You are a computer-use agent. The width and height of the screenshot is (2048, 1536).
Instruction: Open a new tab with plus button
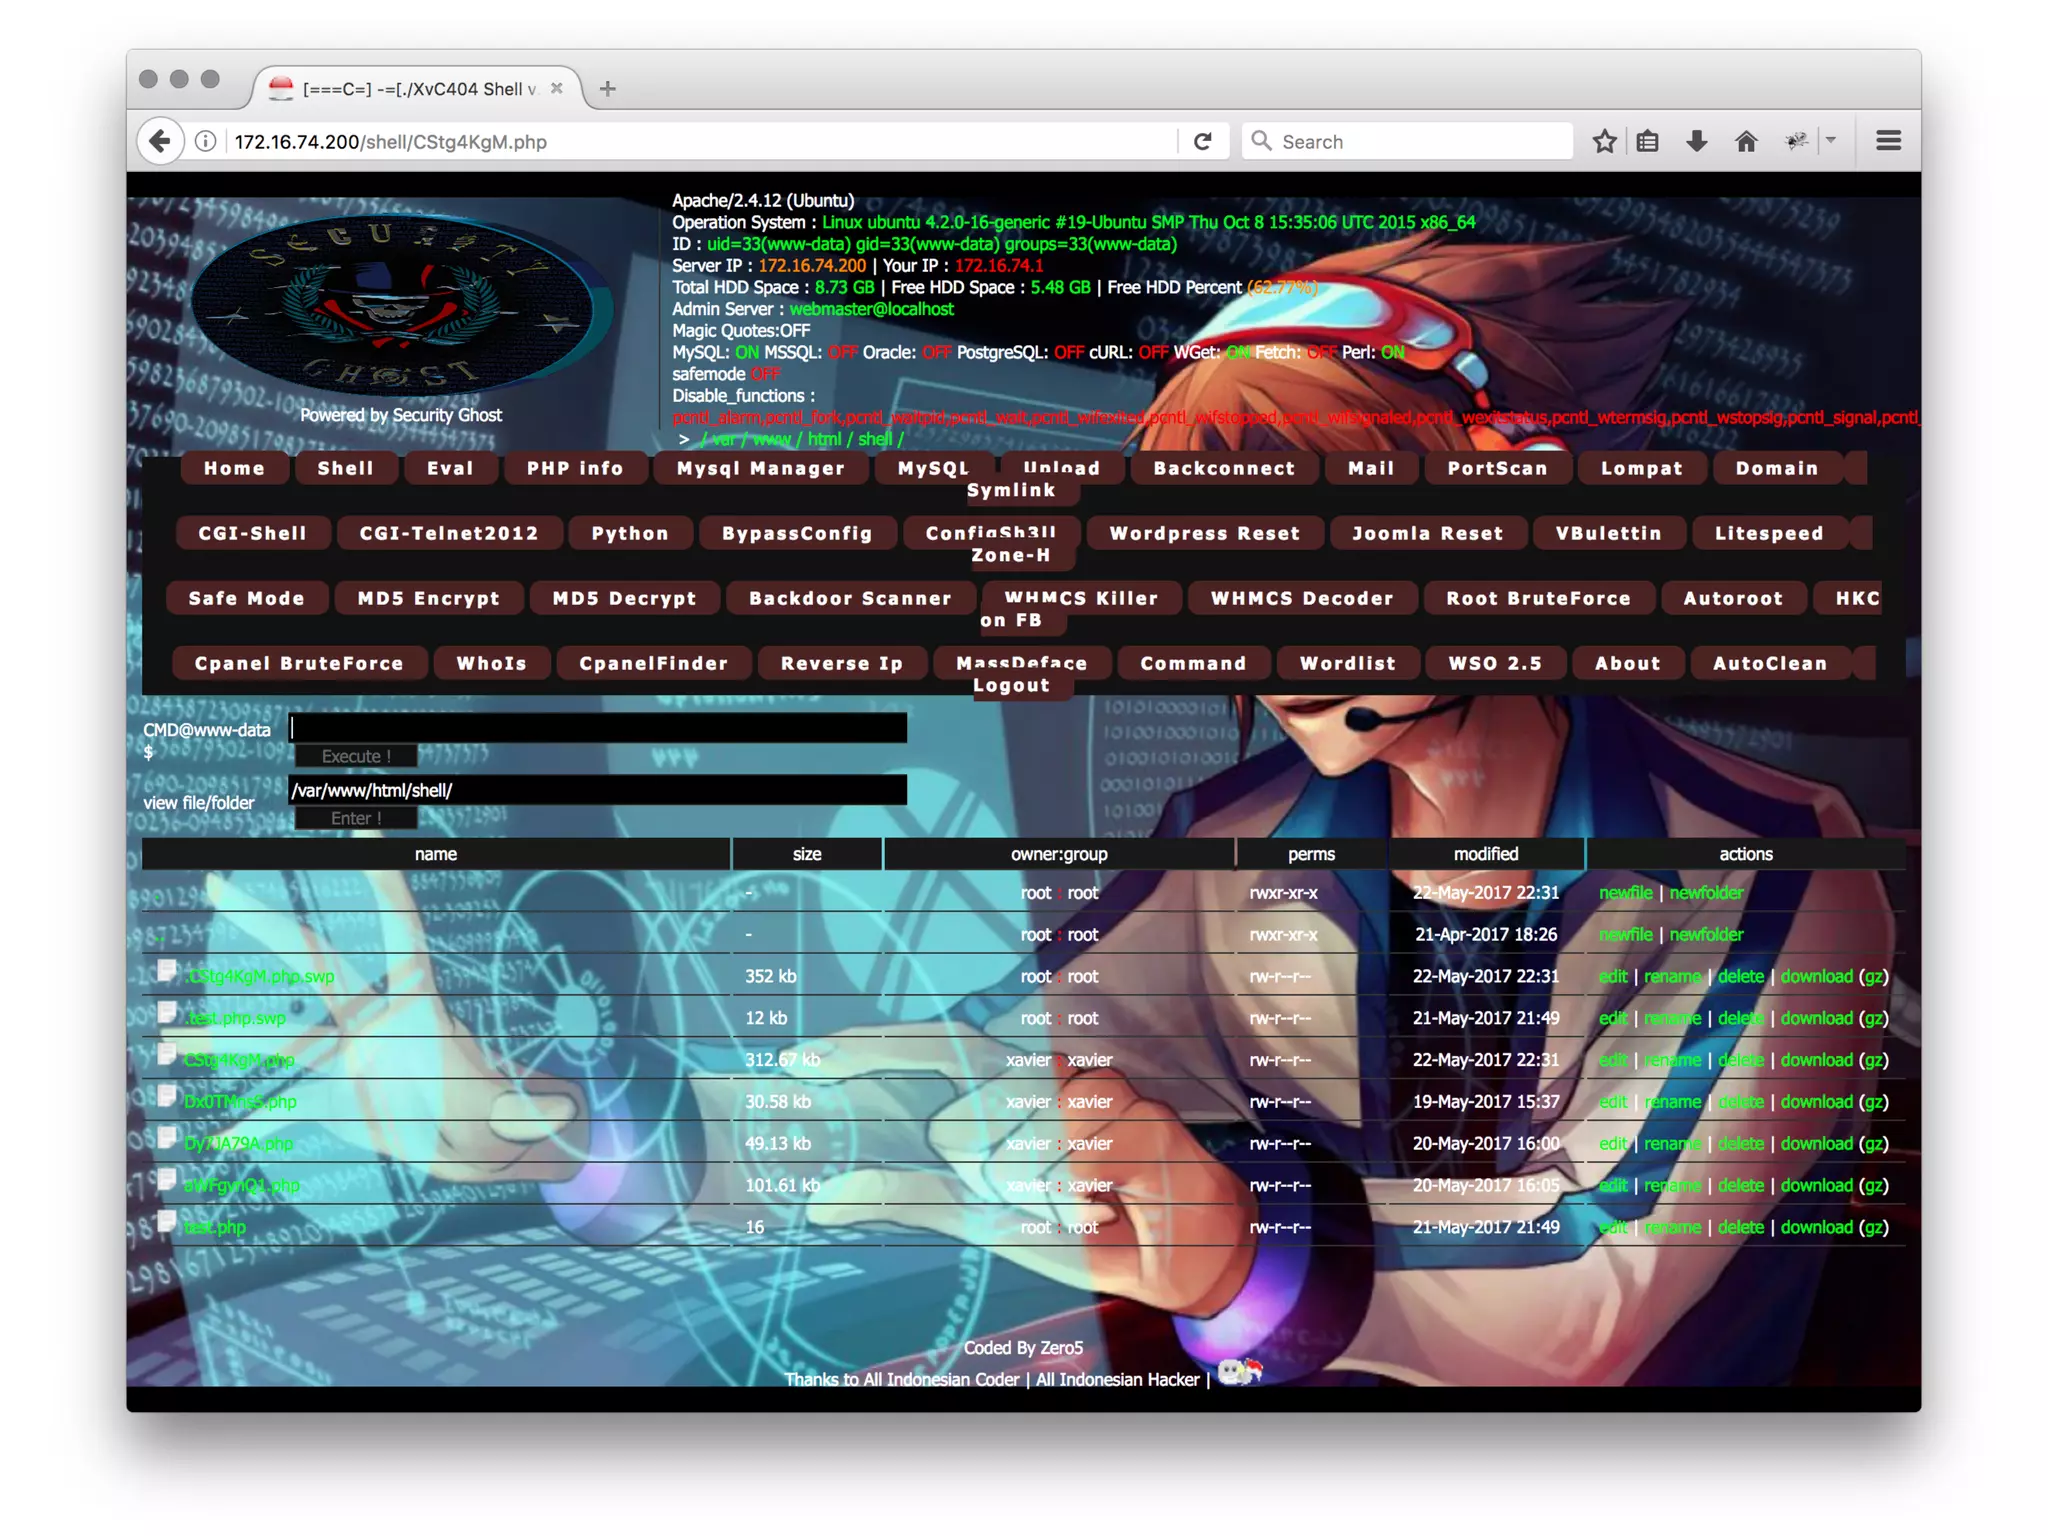607,88
